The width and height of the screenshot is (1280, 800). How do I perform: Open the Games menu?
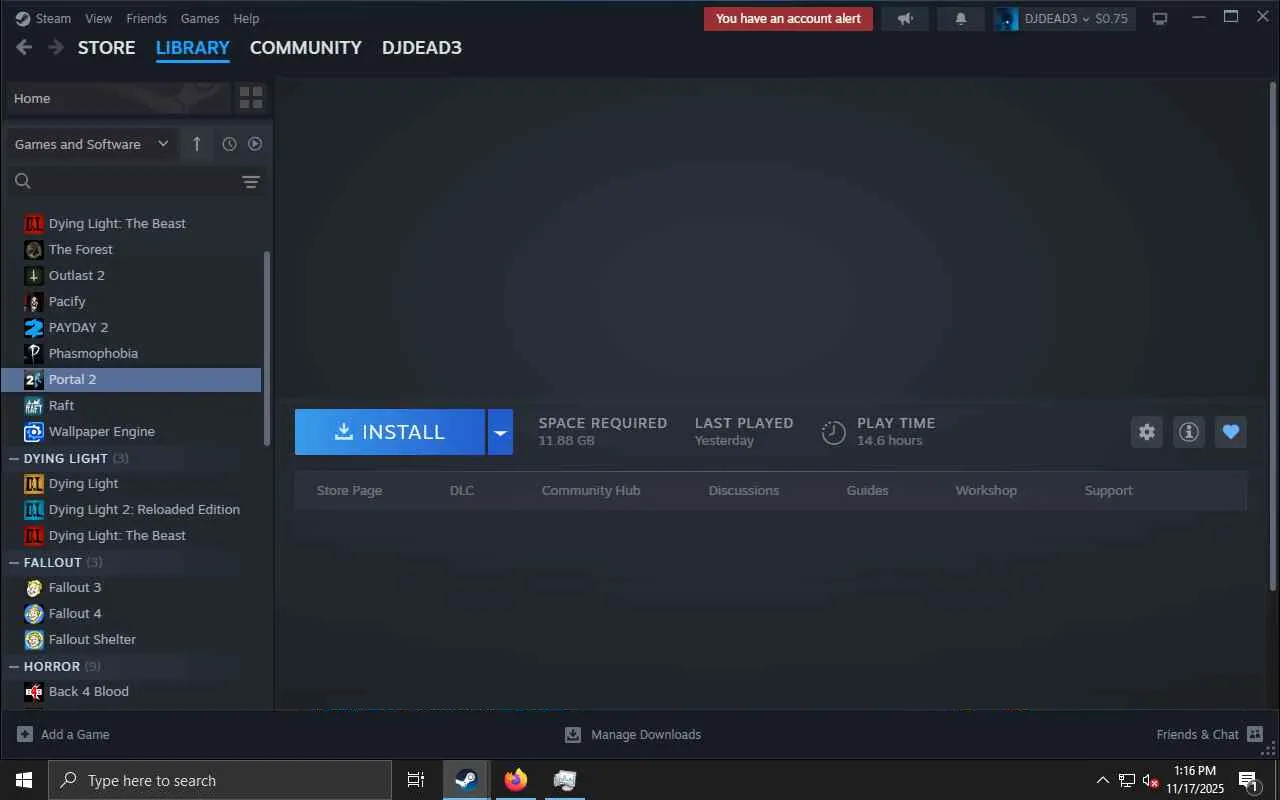click(200, 18)
